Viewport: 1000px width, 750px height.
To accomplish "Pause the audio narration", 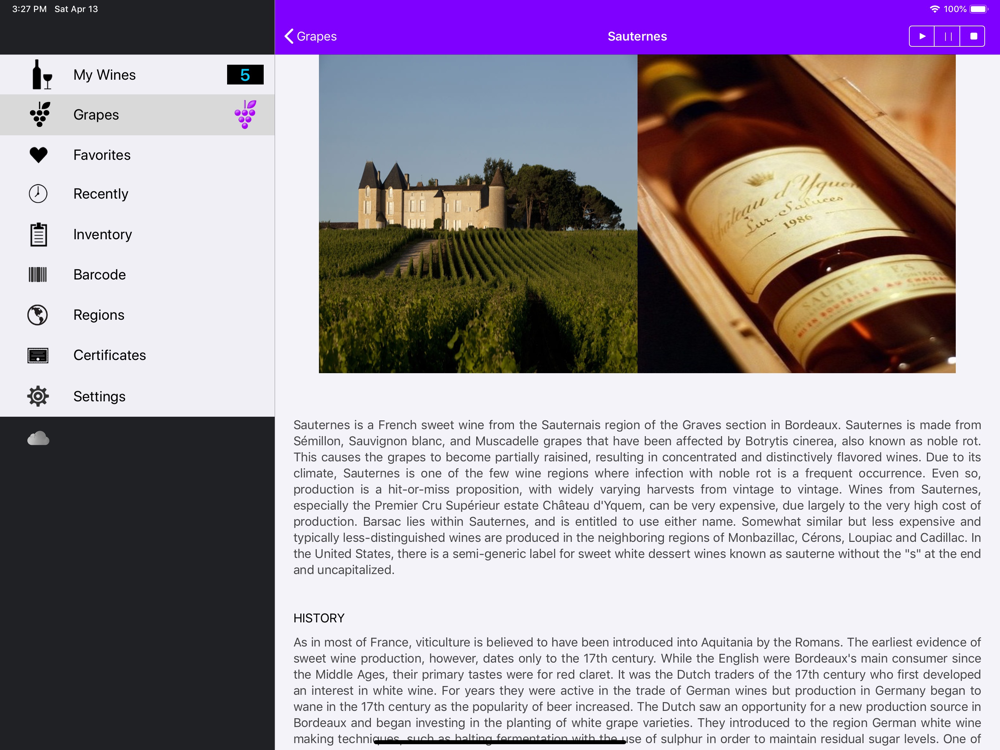I will tap(948, 36).
